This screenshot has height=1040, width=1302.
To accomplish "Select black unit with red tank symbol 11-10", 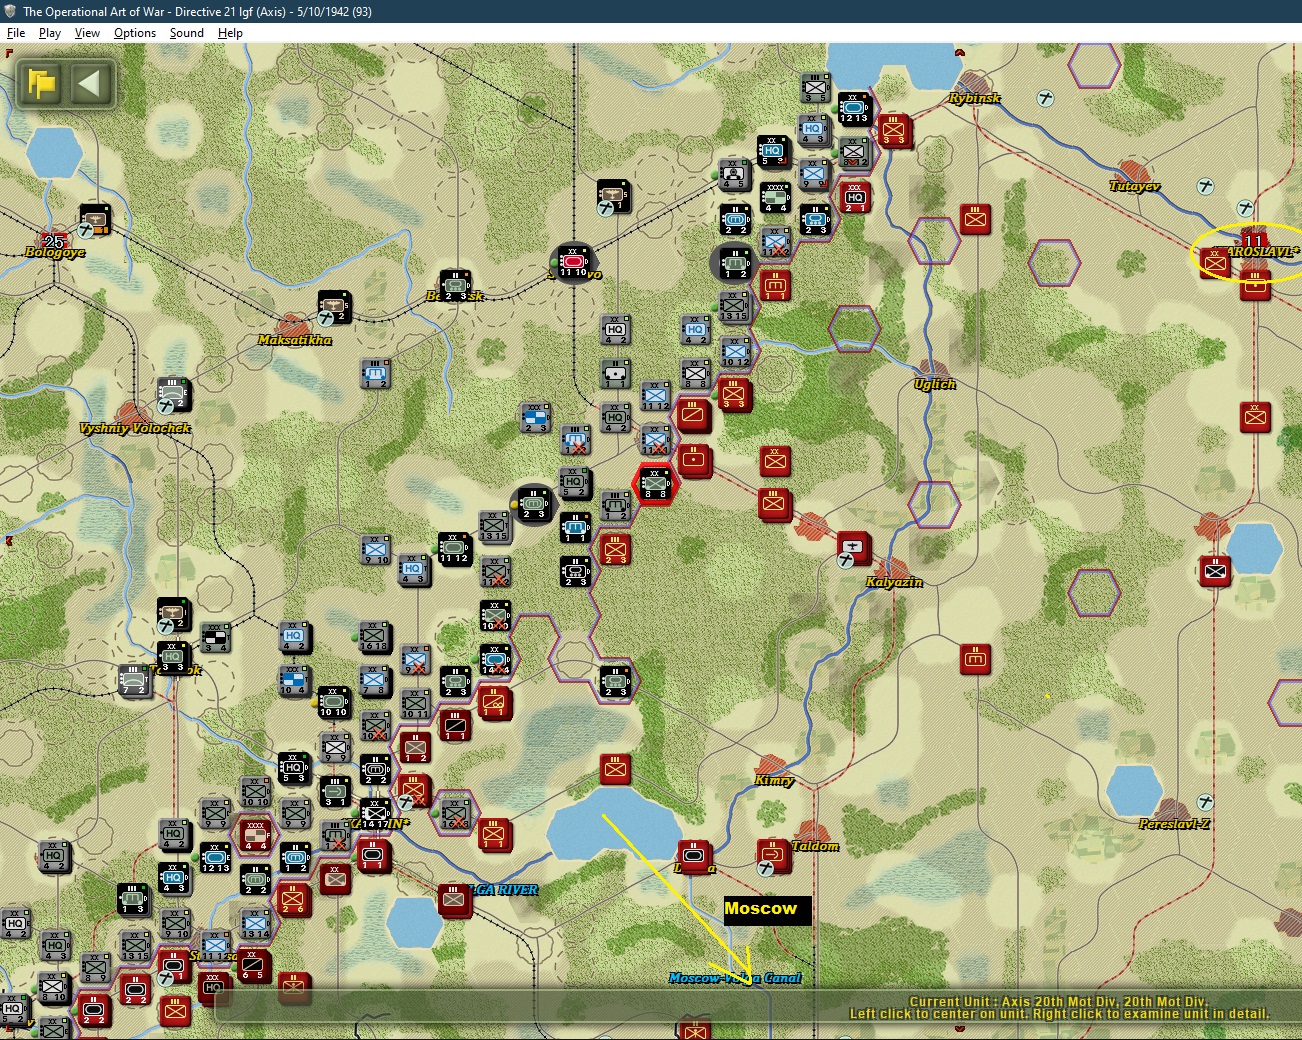I will click(573, 262).
